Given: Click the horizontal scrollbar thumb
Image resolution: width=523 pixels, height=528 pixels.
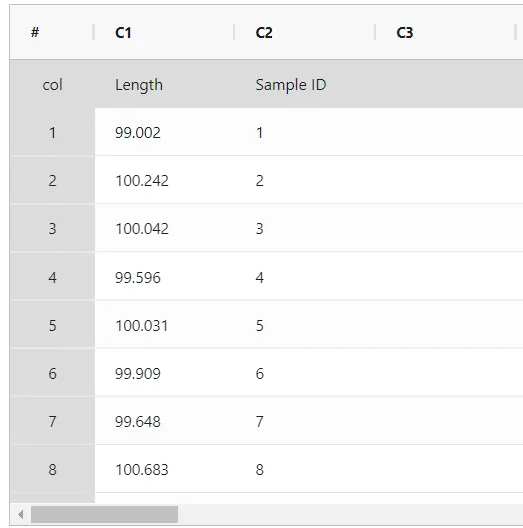Looking at the screenshot, I should click(x=104, y=514).
